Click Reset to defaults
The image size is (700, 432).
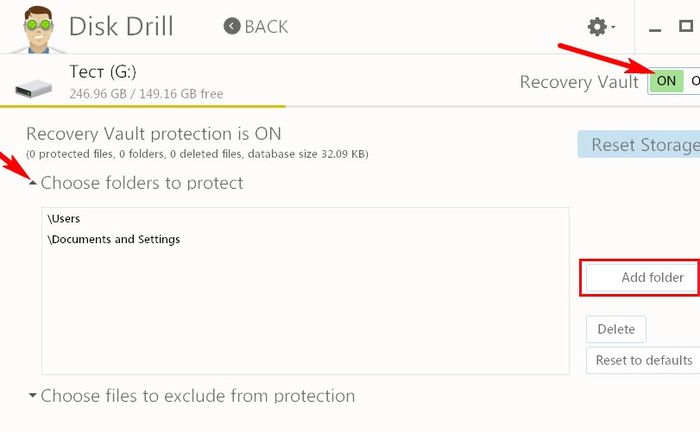click(x=643, y=360)
